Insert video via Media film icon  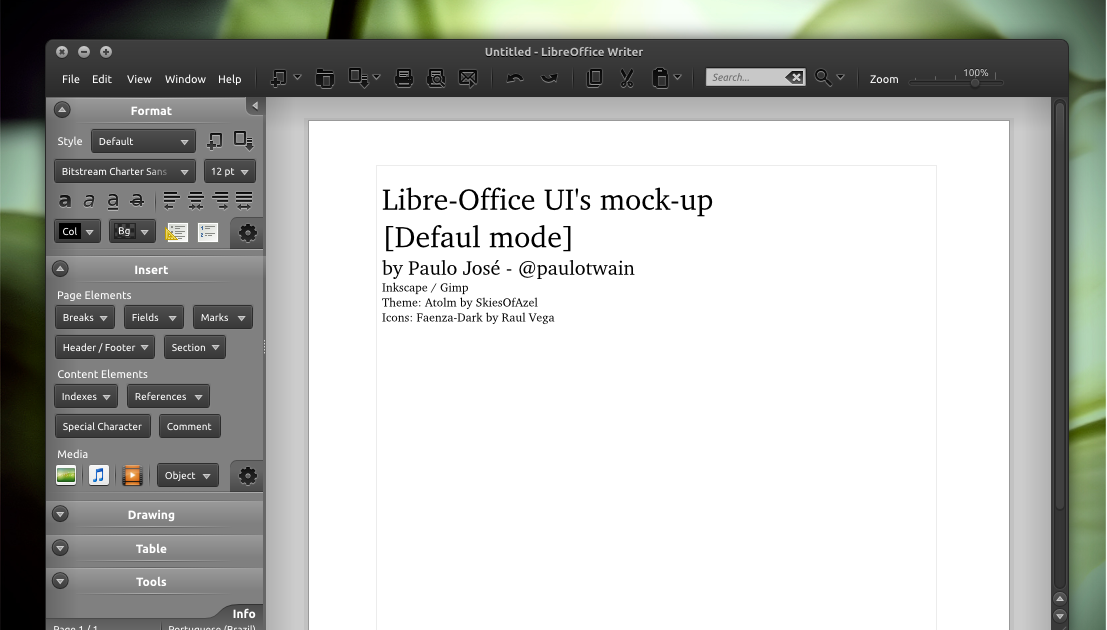click(132, 475)
